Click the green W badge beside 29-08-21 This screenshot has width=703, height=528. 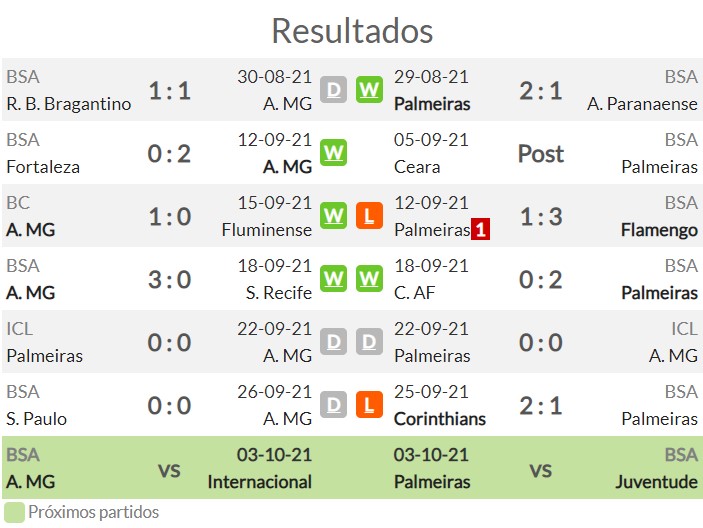click(x=369, y=90)
